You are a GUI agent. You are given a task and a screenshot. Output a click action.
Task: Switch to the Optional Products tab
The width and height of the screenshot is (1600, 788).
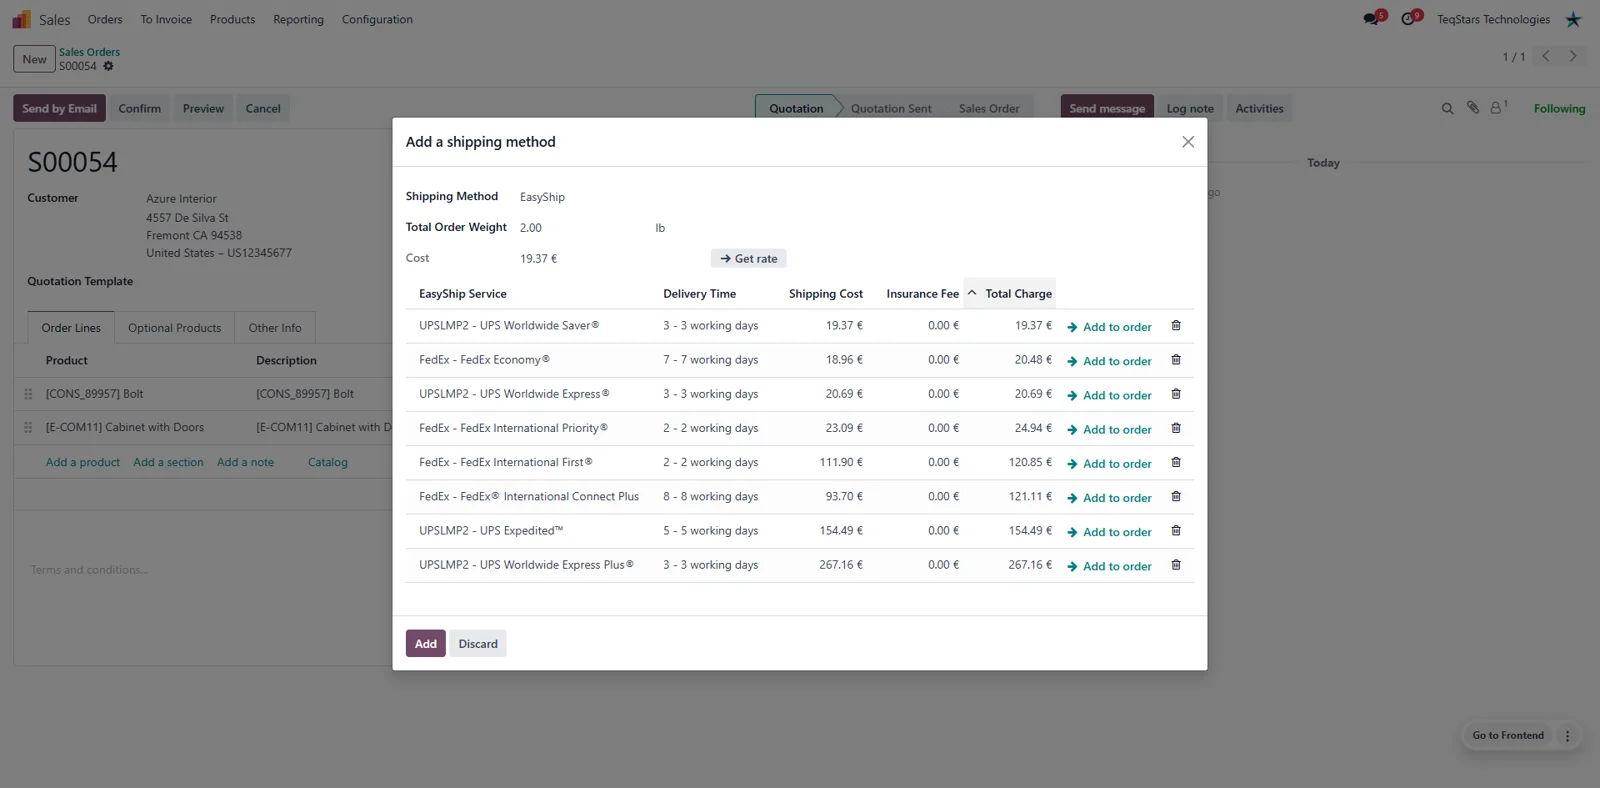[174, 328]
